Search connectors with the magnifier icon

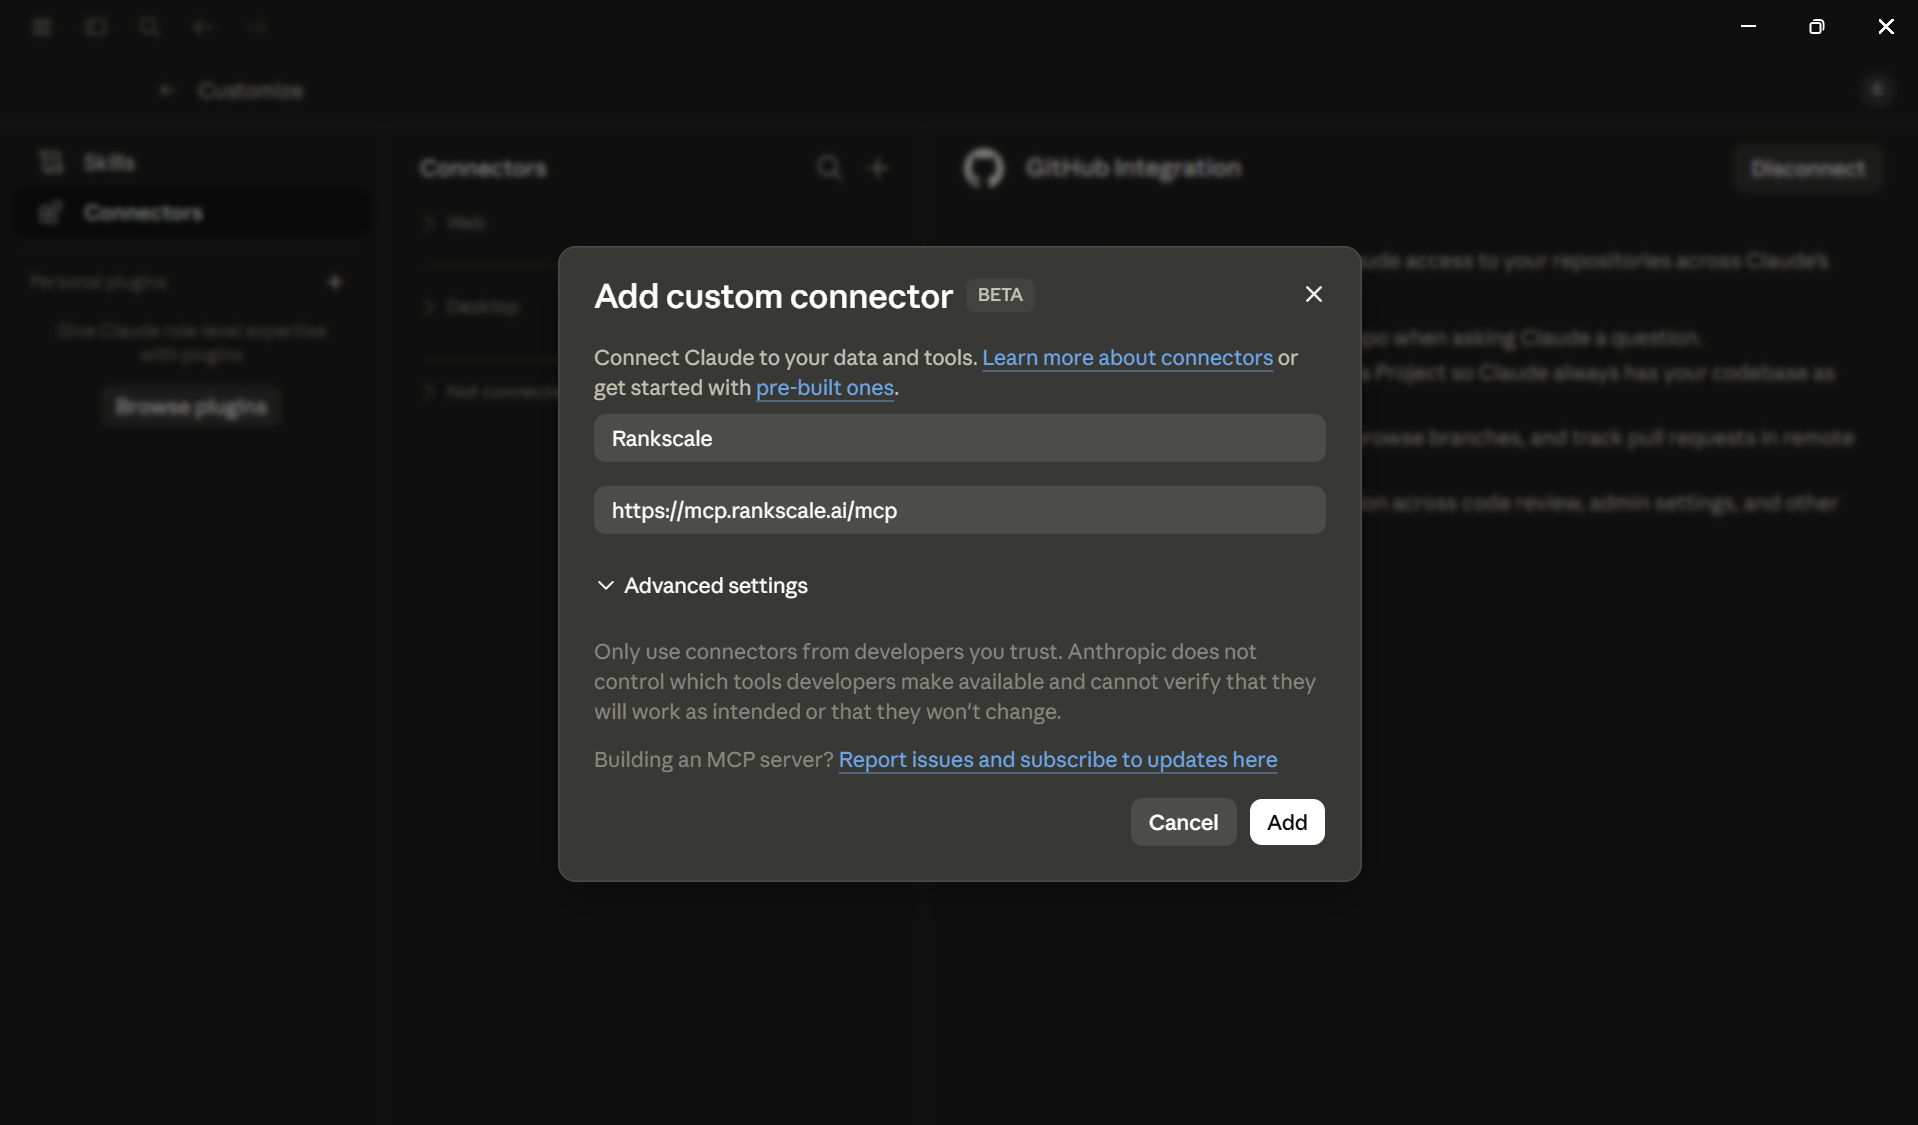click(828, 168)
